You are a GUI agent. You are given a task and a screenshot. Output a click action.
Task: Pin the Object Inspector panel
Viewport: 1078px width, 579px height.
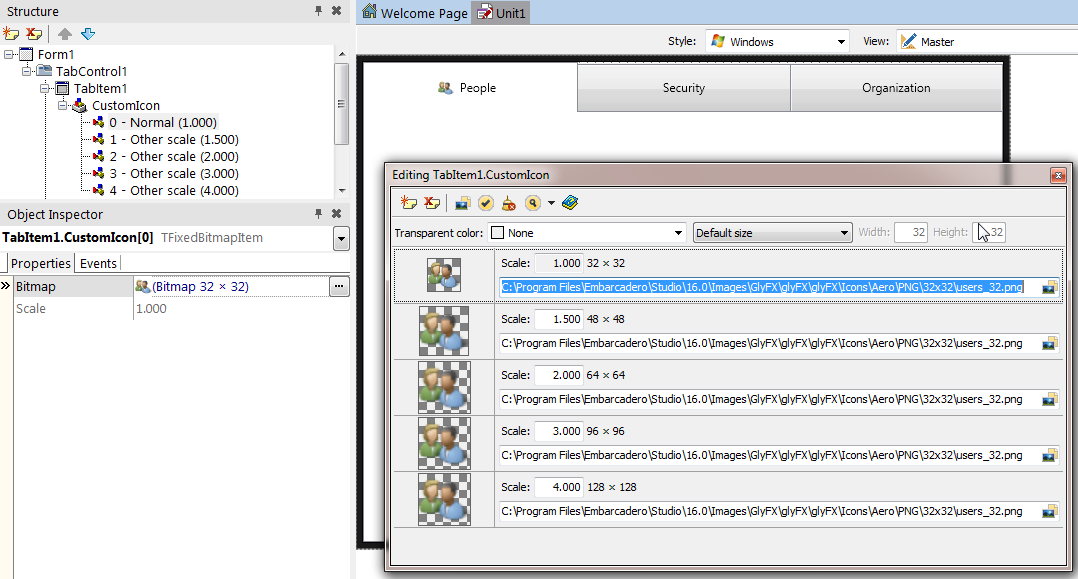tap(319, 214)
